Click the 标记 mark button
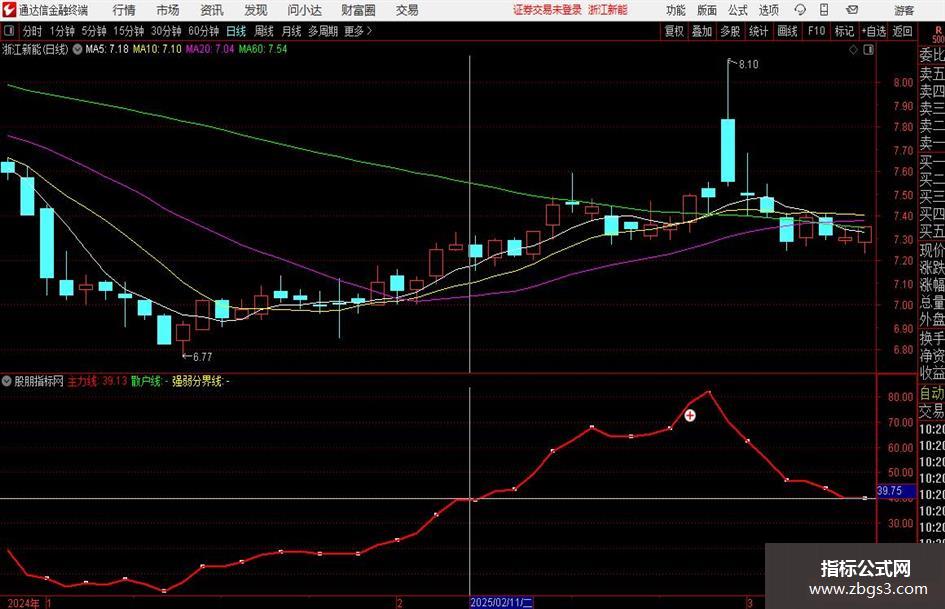 tap(844, 31)
